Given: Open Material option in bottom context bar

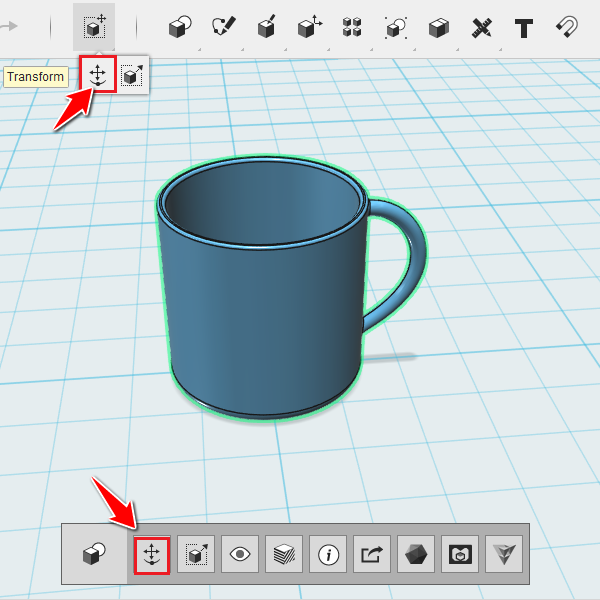Looking at the screenshot, I should tap(284, 554).
